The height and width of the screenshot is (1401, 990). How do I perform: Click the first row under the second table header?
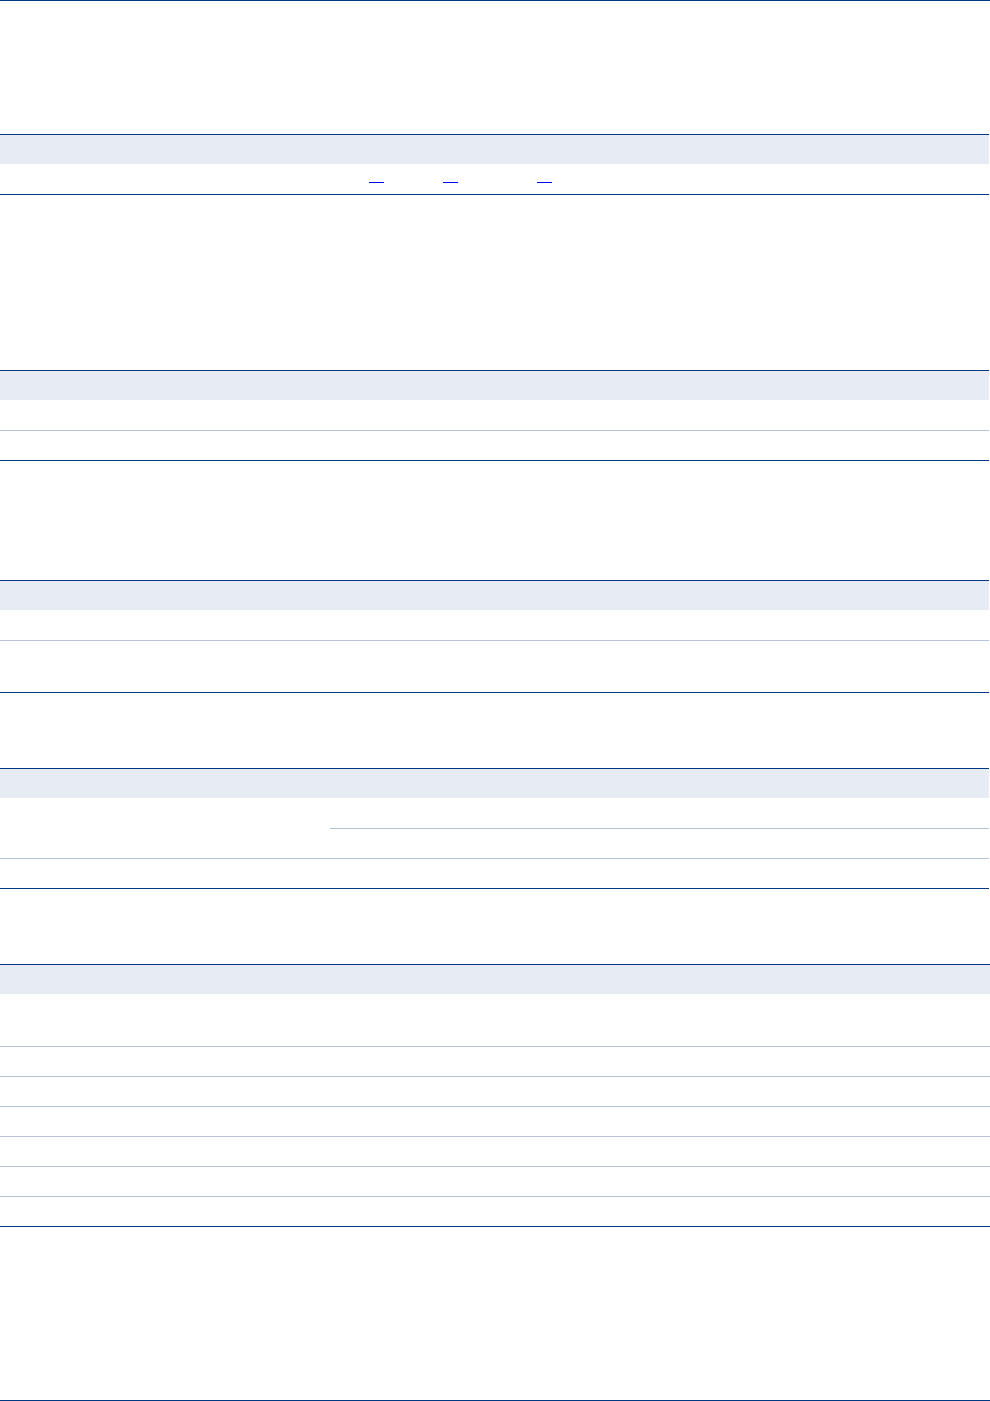click(495, 415)
